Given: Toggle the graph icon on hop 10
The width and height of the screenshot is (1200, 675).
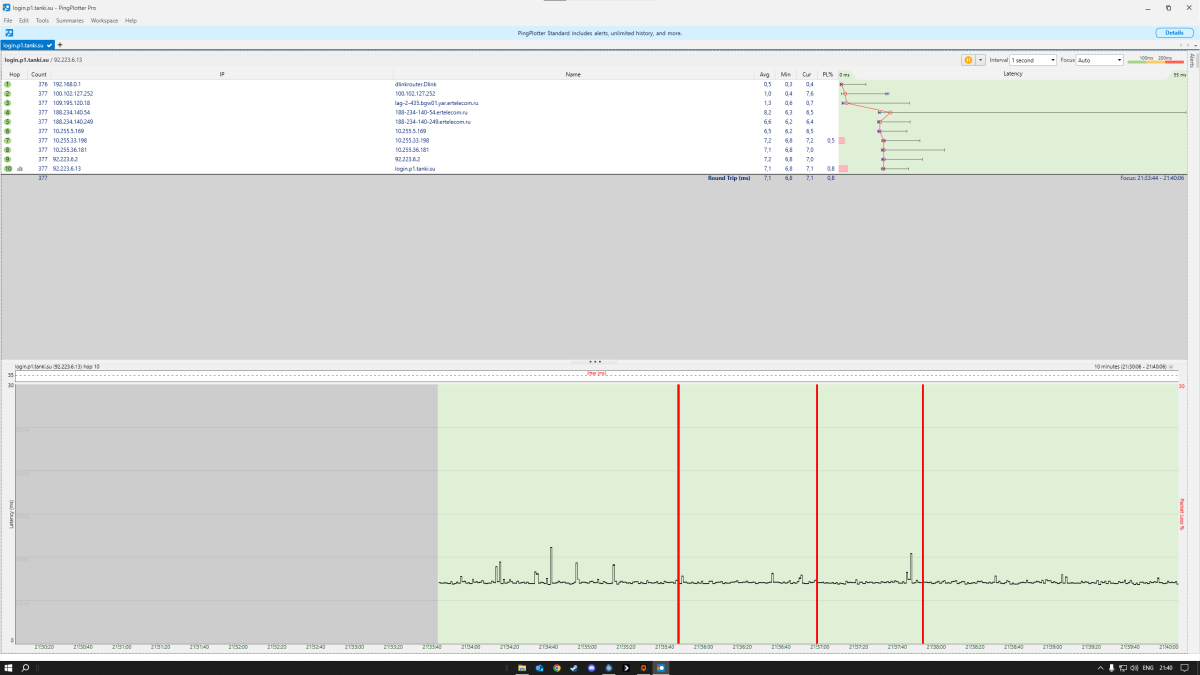Looking at the screenshot, I should 20,169.
